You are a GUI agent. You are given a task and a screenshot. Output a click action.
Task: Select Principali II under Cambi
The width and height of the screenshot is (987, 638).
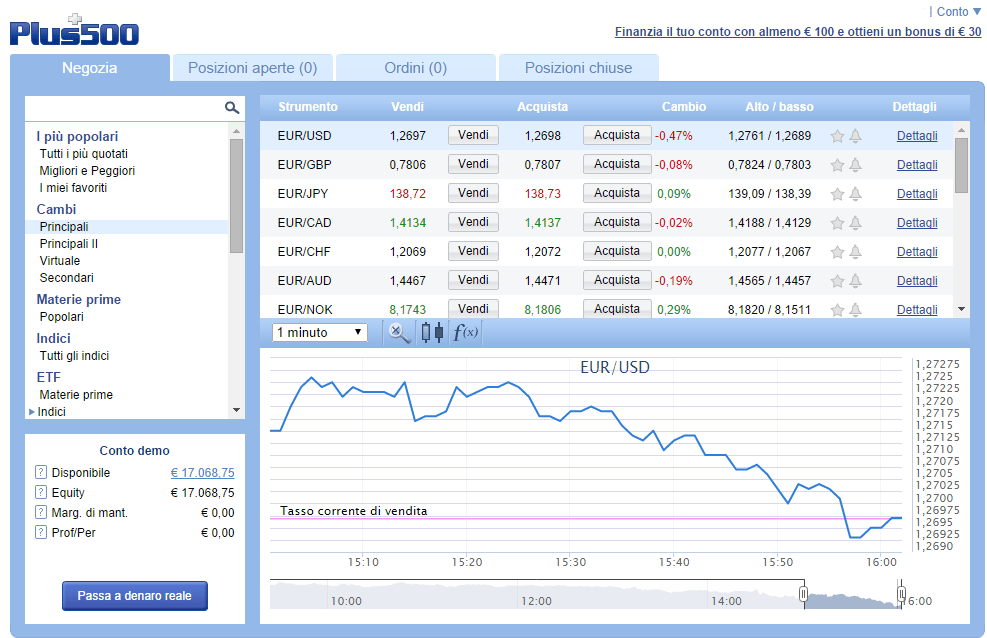pyautogui.click(x=69, y=243)
